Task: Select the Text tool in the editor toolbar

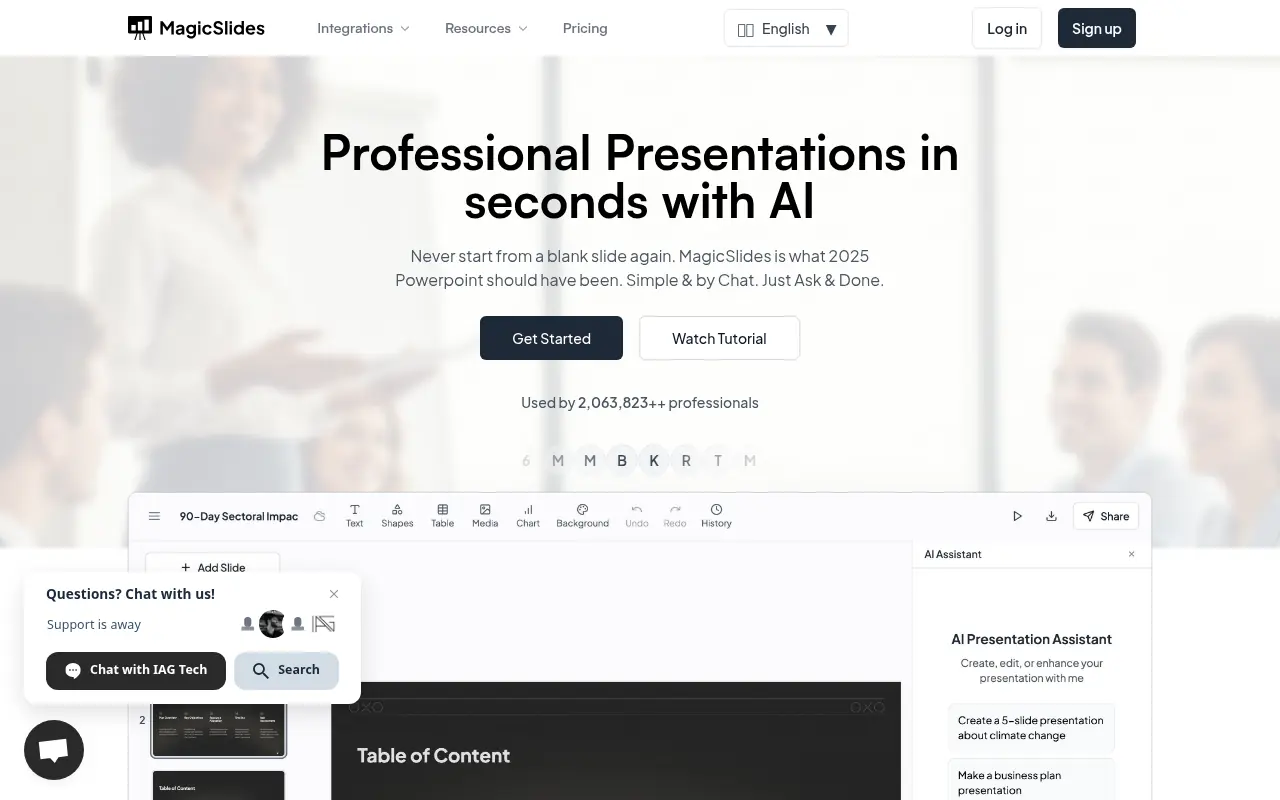Action: (354, 515)
